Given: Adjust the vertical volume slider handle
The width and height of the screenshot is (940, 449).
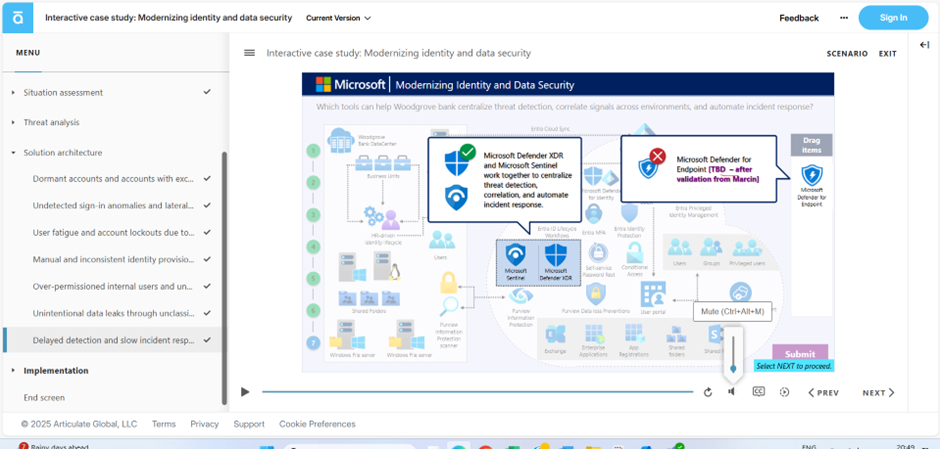Looking at the screenshot, I should click(x=733, y=369).
